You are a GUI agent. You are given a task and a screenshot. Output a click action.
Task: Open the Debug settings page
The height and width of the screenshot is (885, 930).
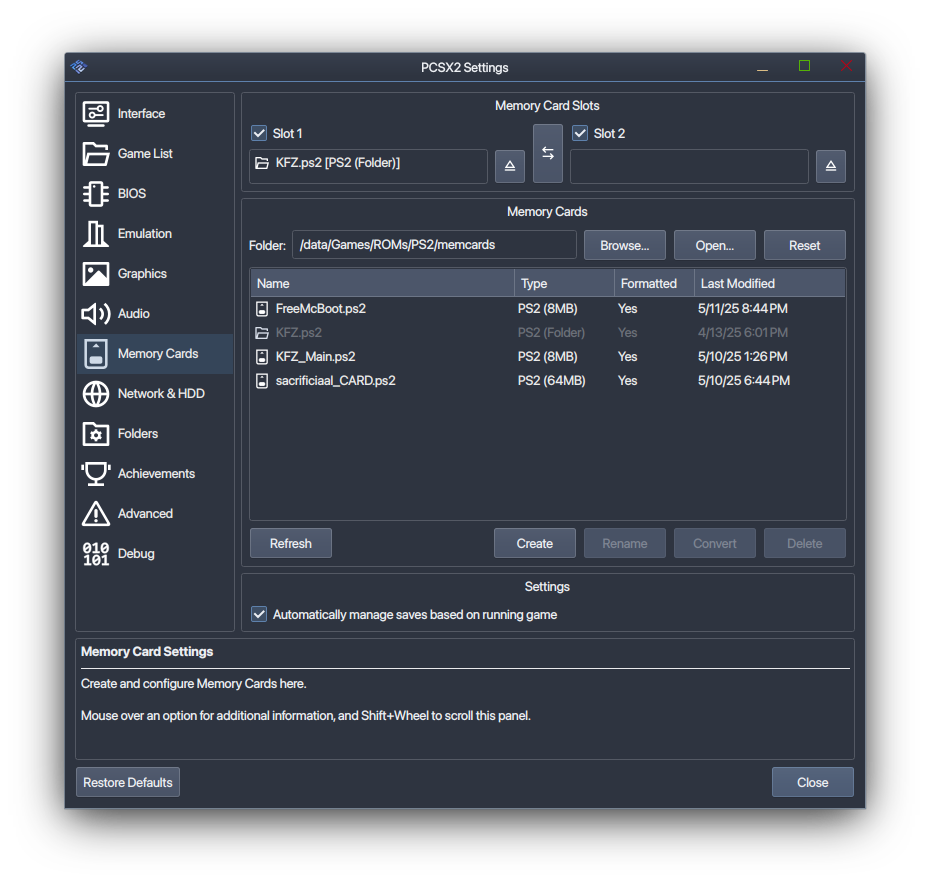[135, 553]
